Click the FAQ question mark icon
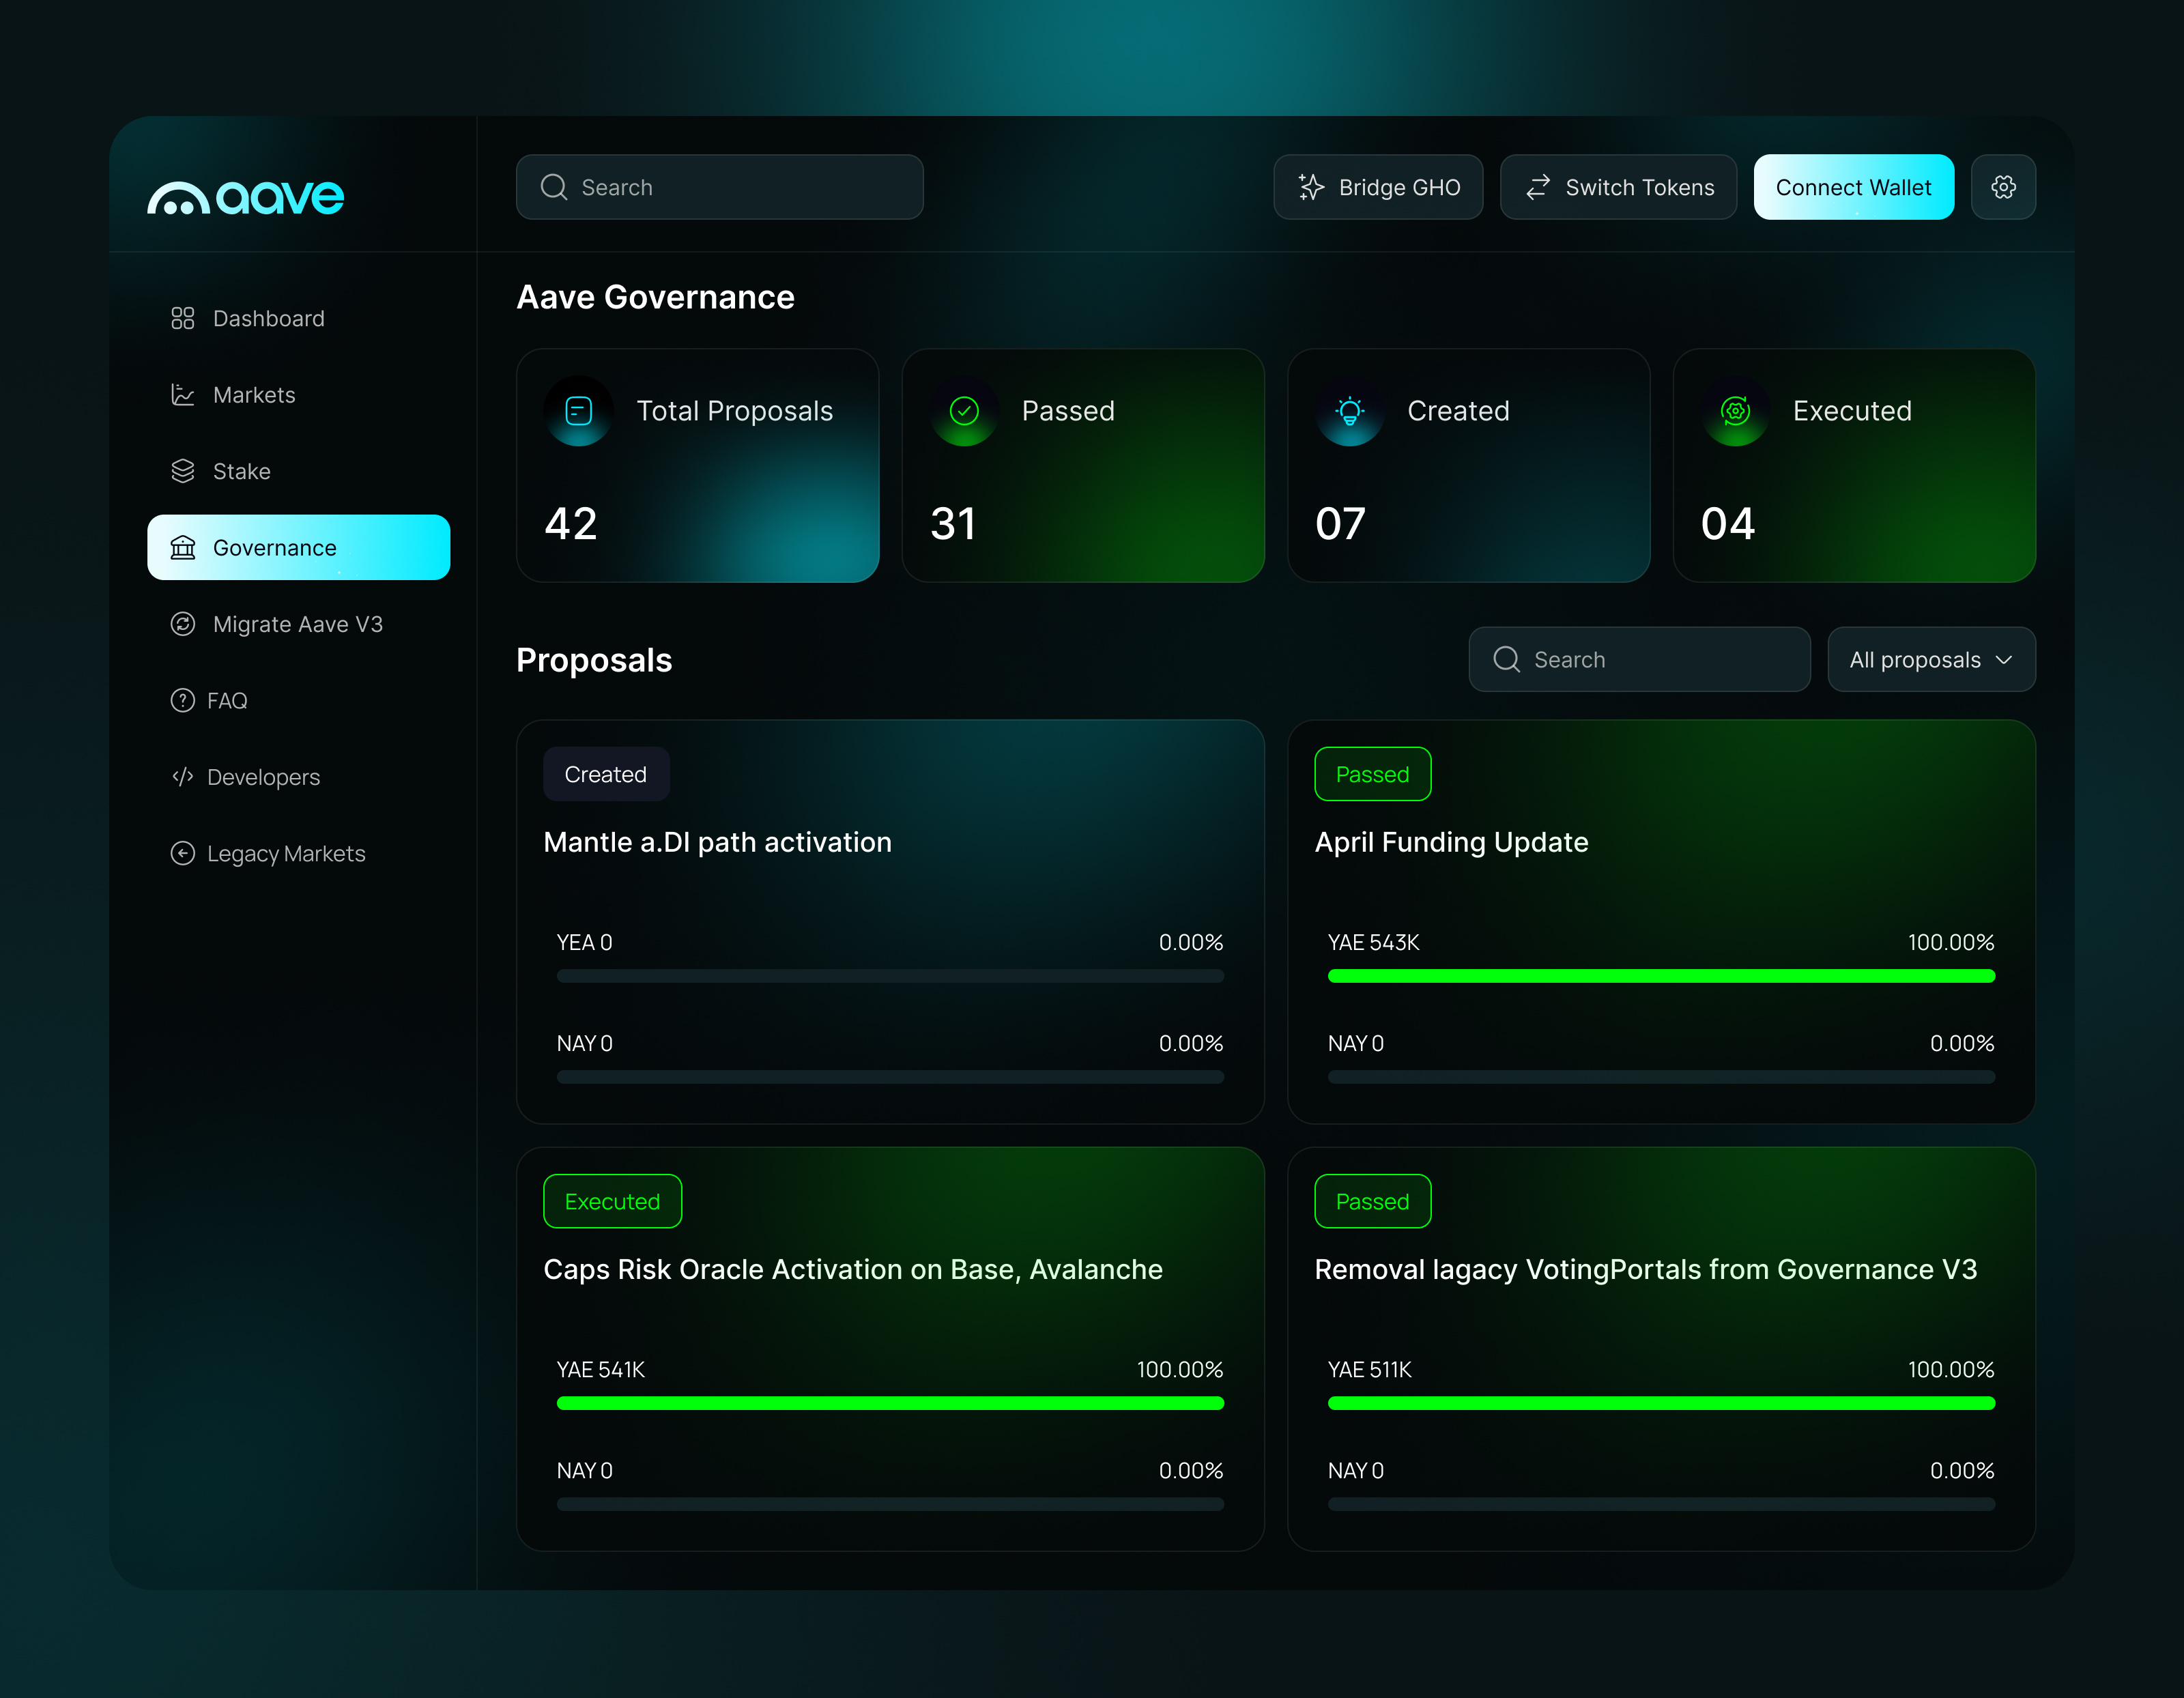 click(x=182, y=700)
